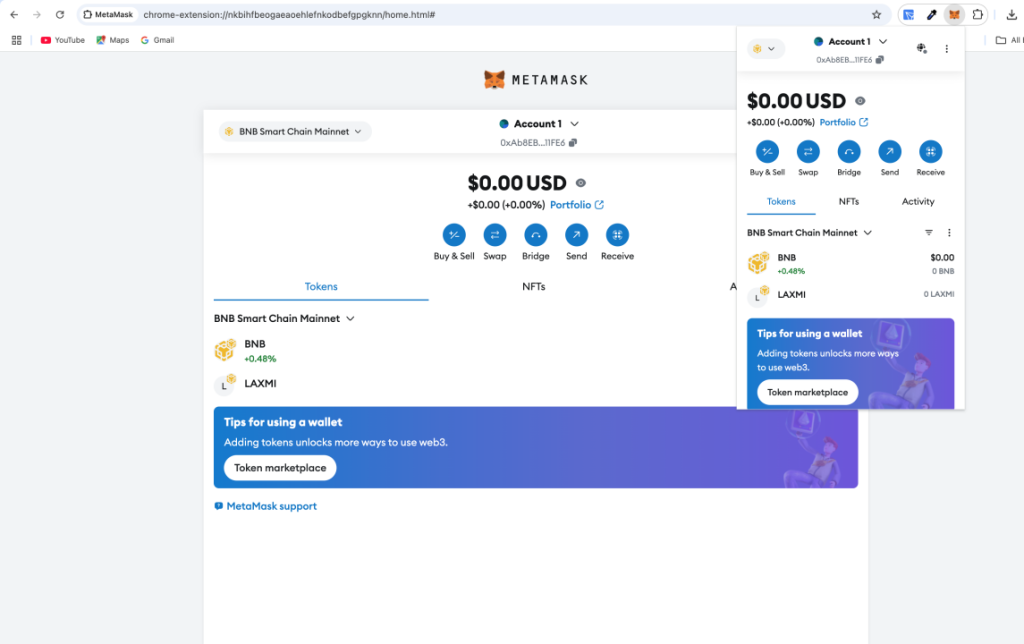Open the BNB Smart Chain Mainnet network selector
Image resolution: width=1024 pixels, height=644 pixels.
coord(295,131)
